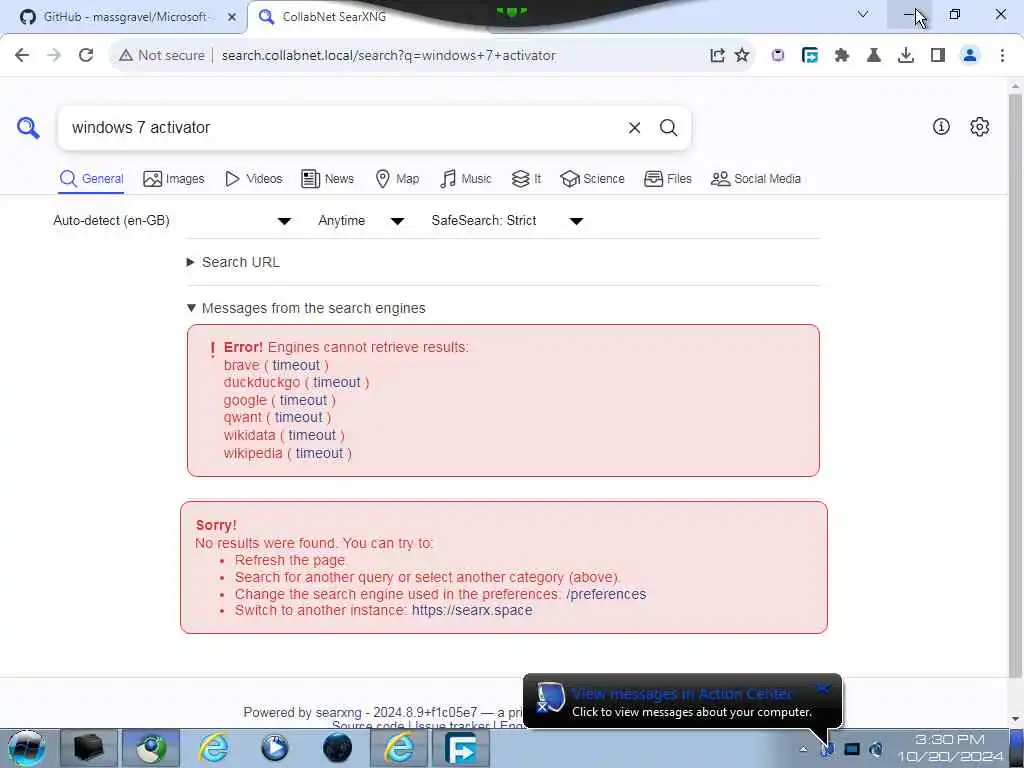Switch to the Images category
This screenshot has width=1024, height=768.
(x=173, y=179)
